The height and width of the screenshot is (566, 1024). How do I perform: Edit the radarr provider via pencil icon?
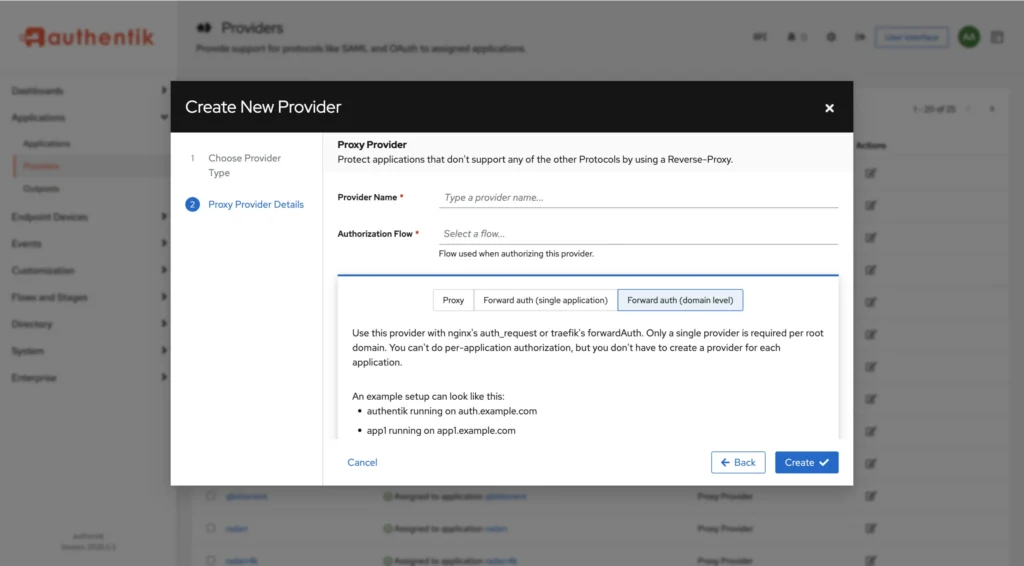coord(871,528)
